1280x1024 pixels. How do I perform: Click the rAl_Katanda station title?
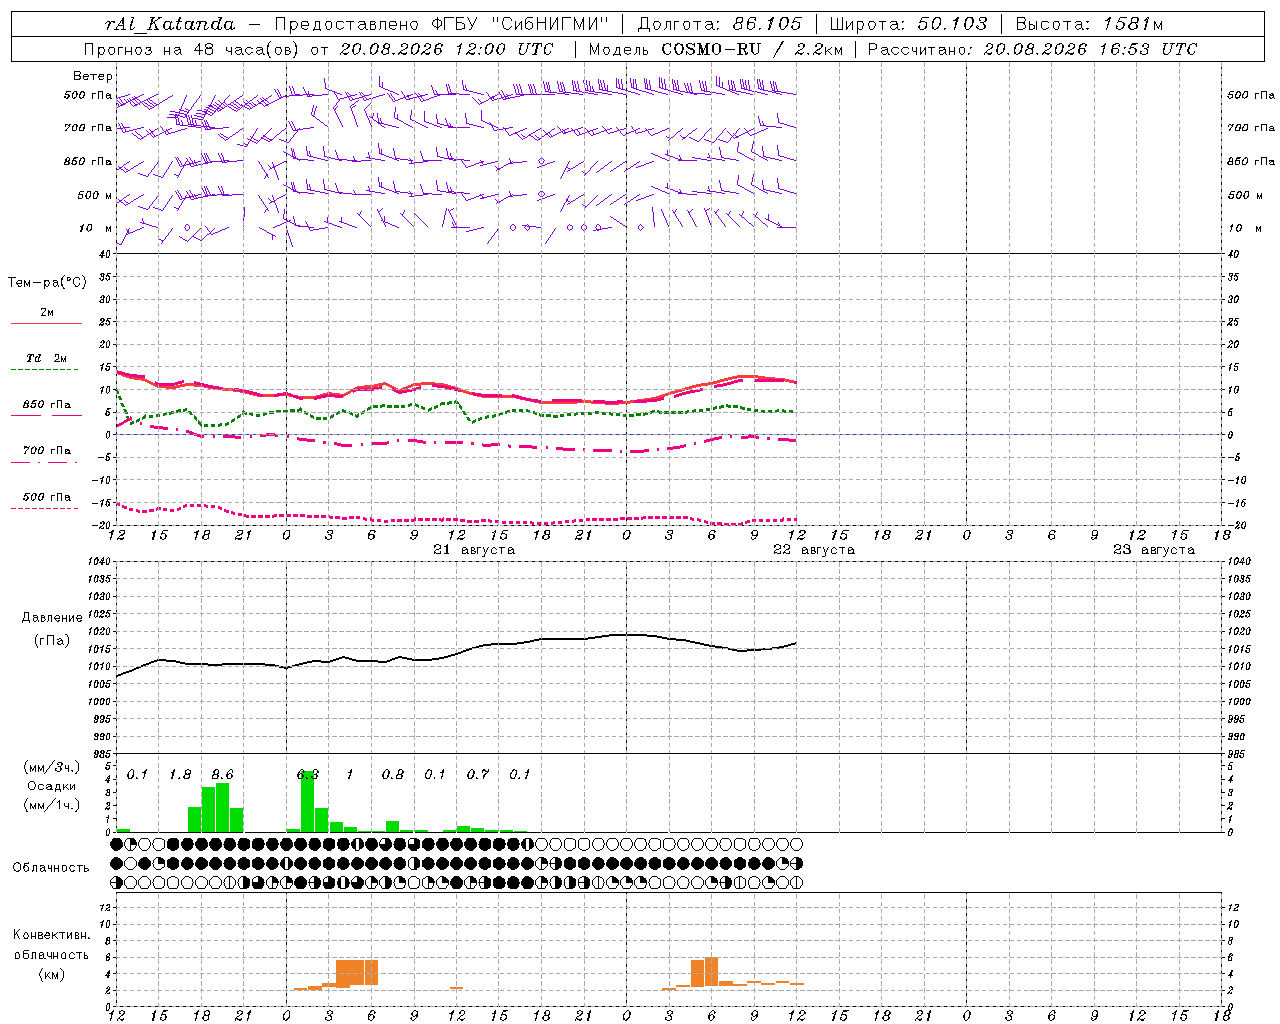point(170,24)
